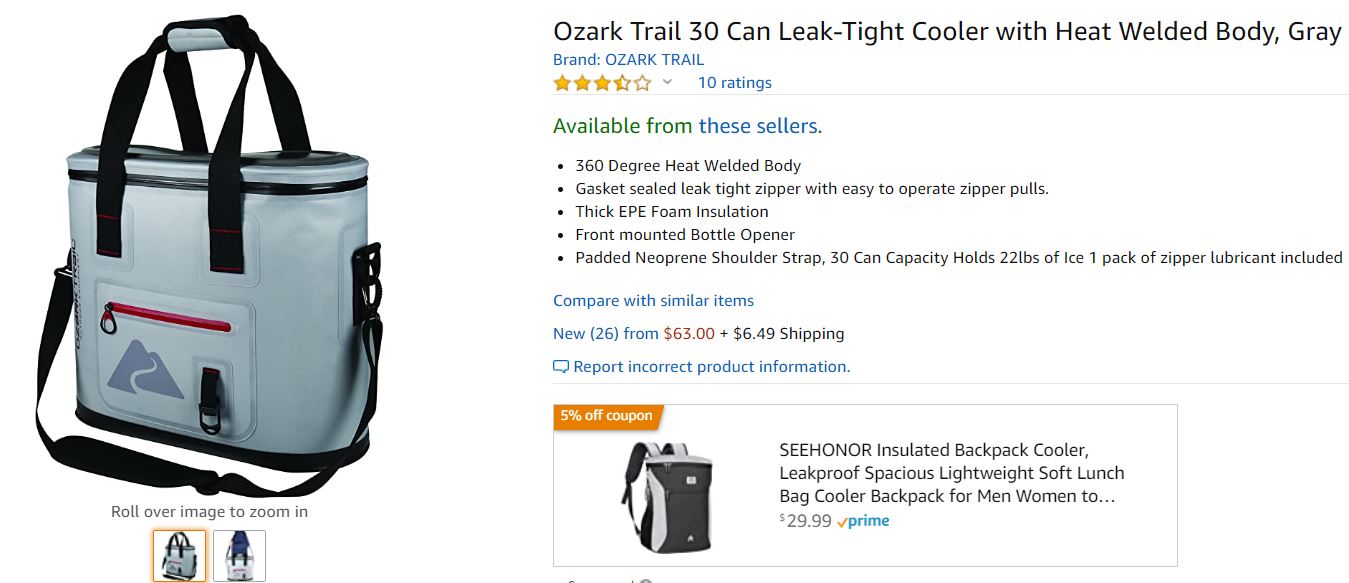
Task: Click Compare with similar items
Action: pos(653,300)
